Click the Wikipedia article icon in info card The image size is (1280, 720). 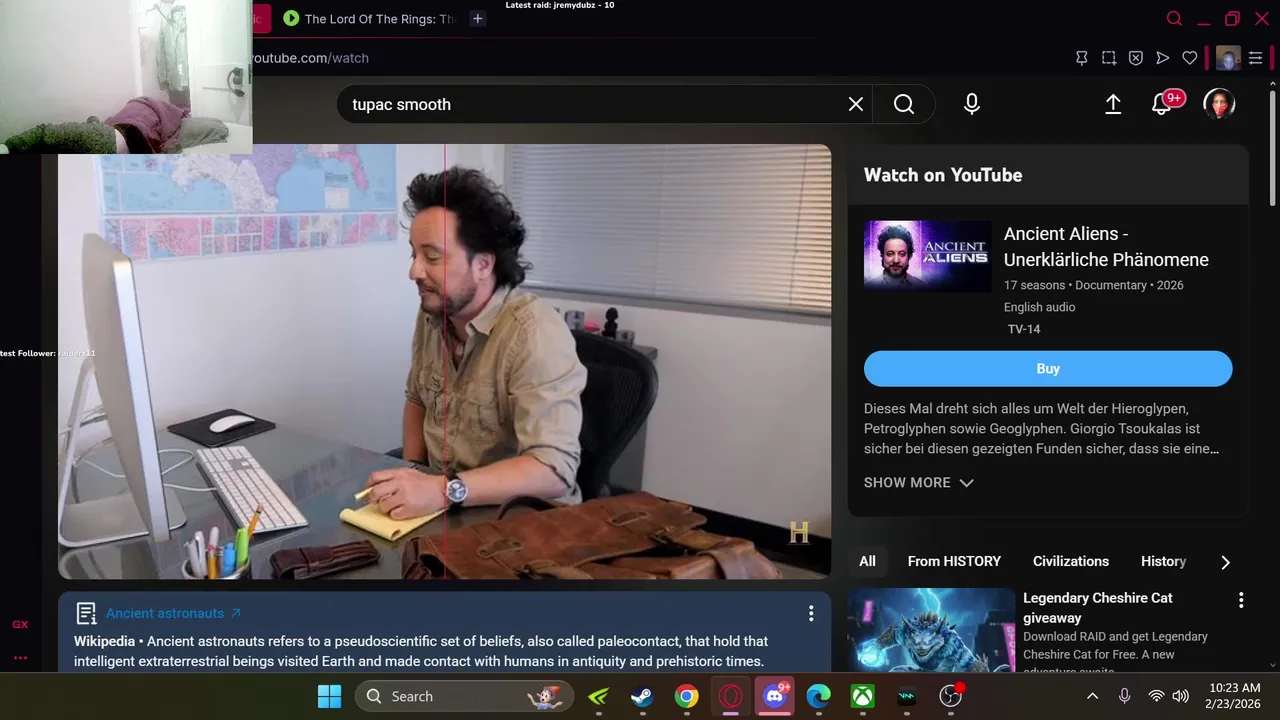[x=86, y=613]
